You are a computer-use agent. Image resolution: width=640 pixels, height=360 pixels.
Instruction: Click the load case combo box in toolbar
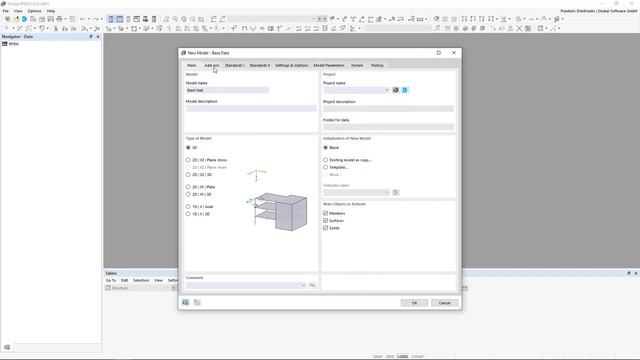pyautogui.click(x=271, y=19)
